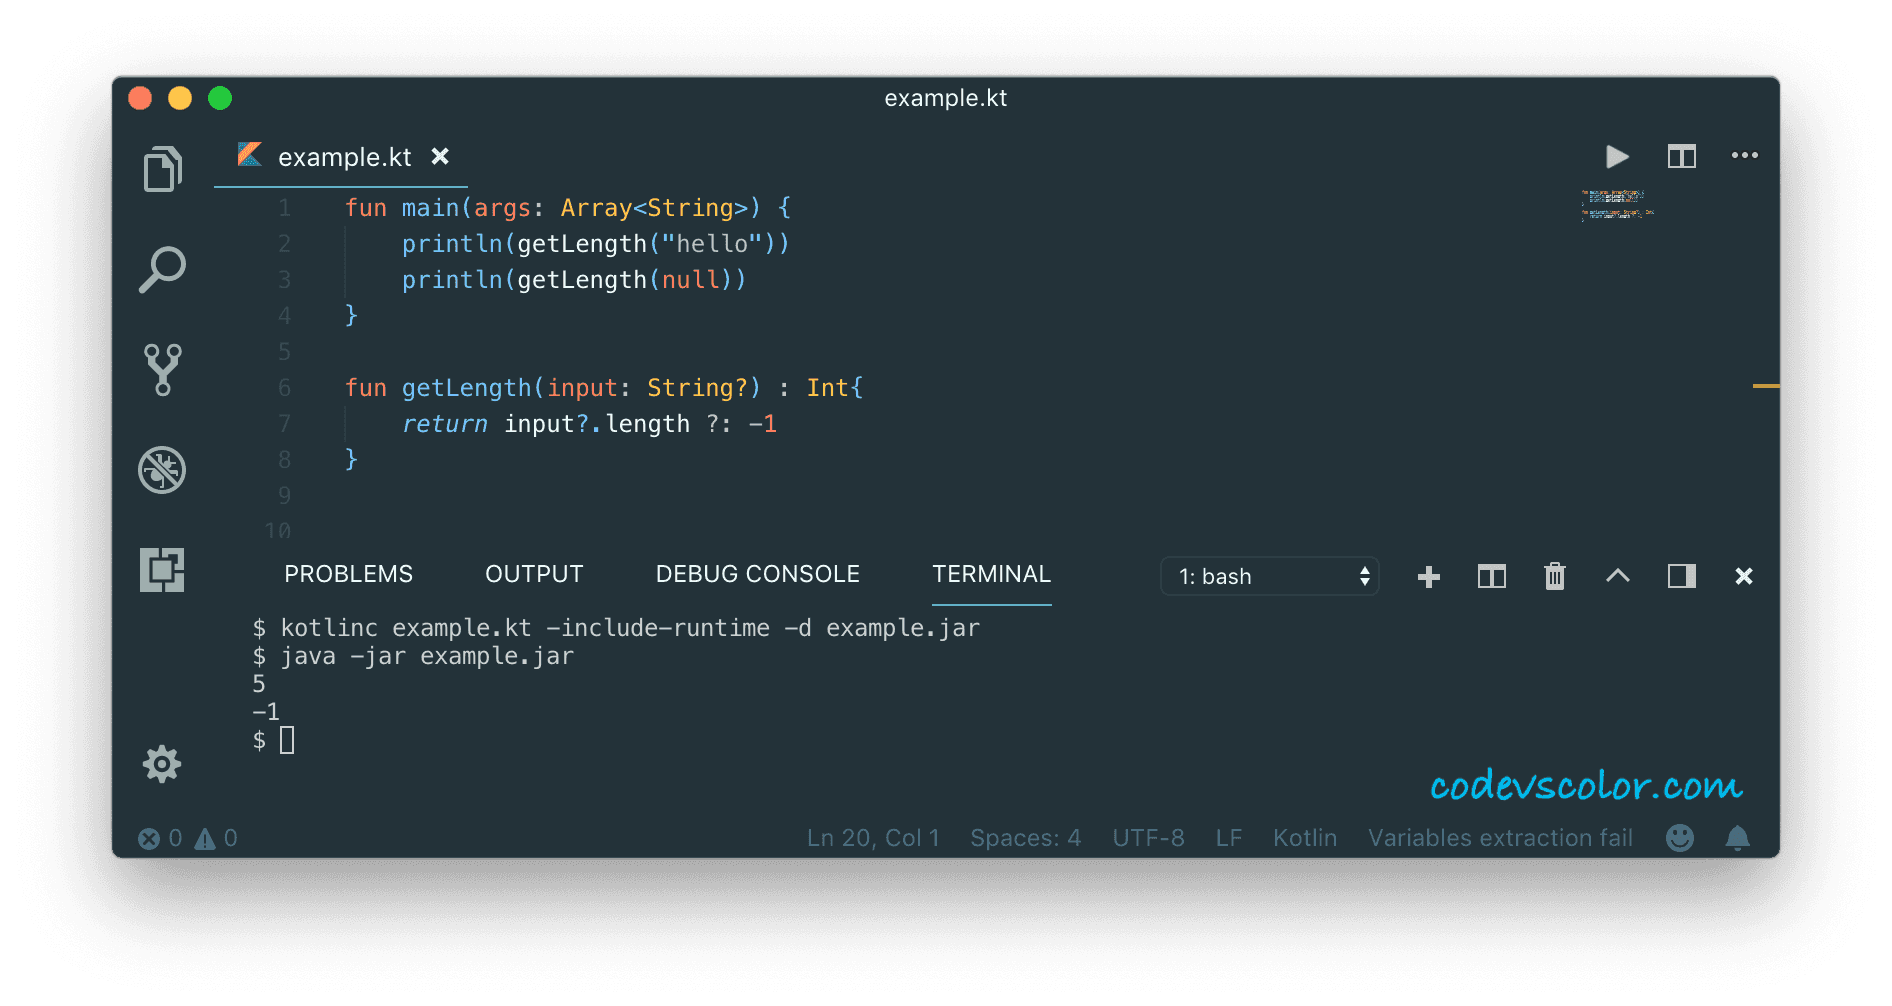Click the 'null' argument on line 3

tap(690, 280)
